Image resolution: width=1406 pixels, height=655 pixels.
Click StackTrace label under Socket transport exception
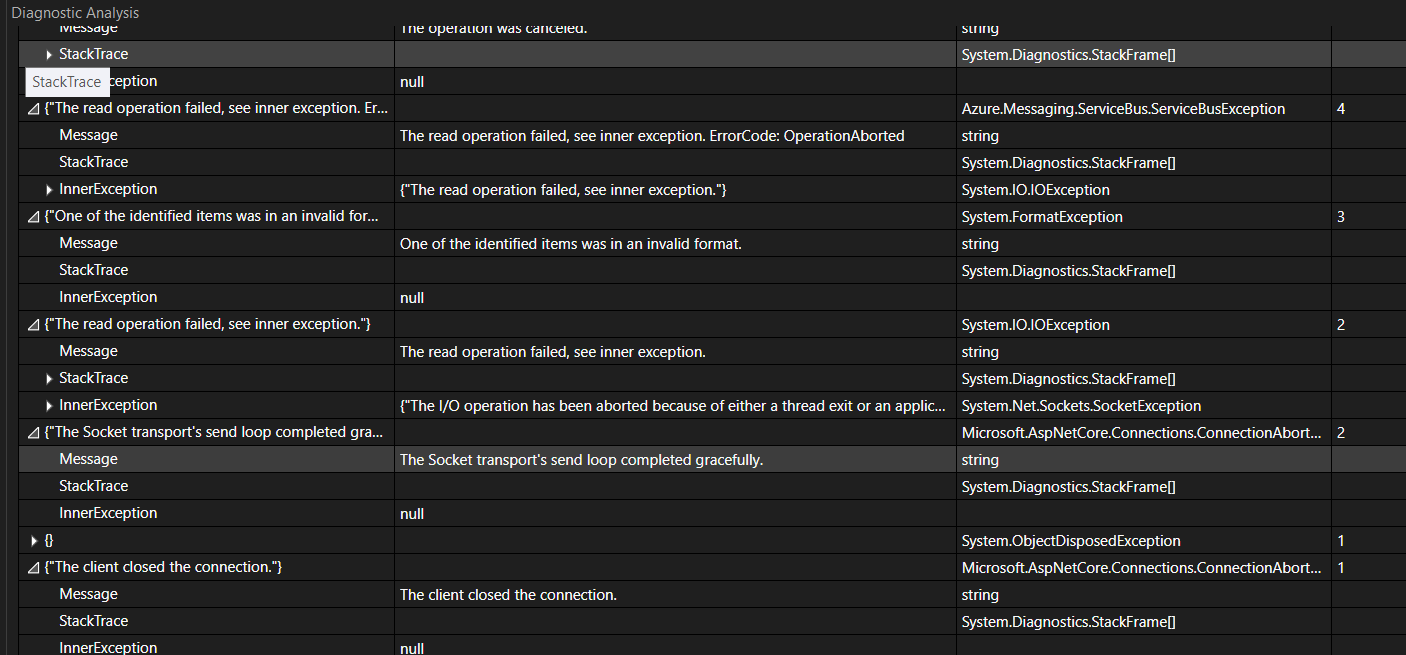point(93,487)
